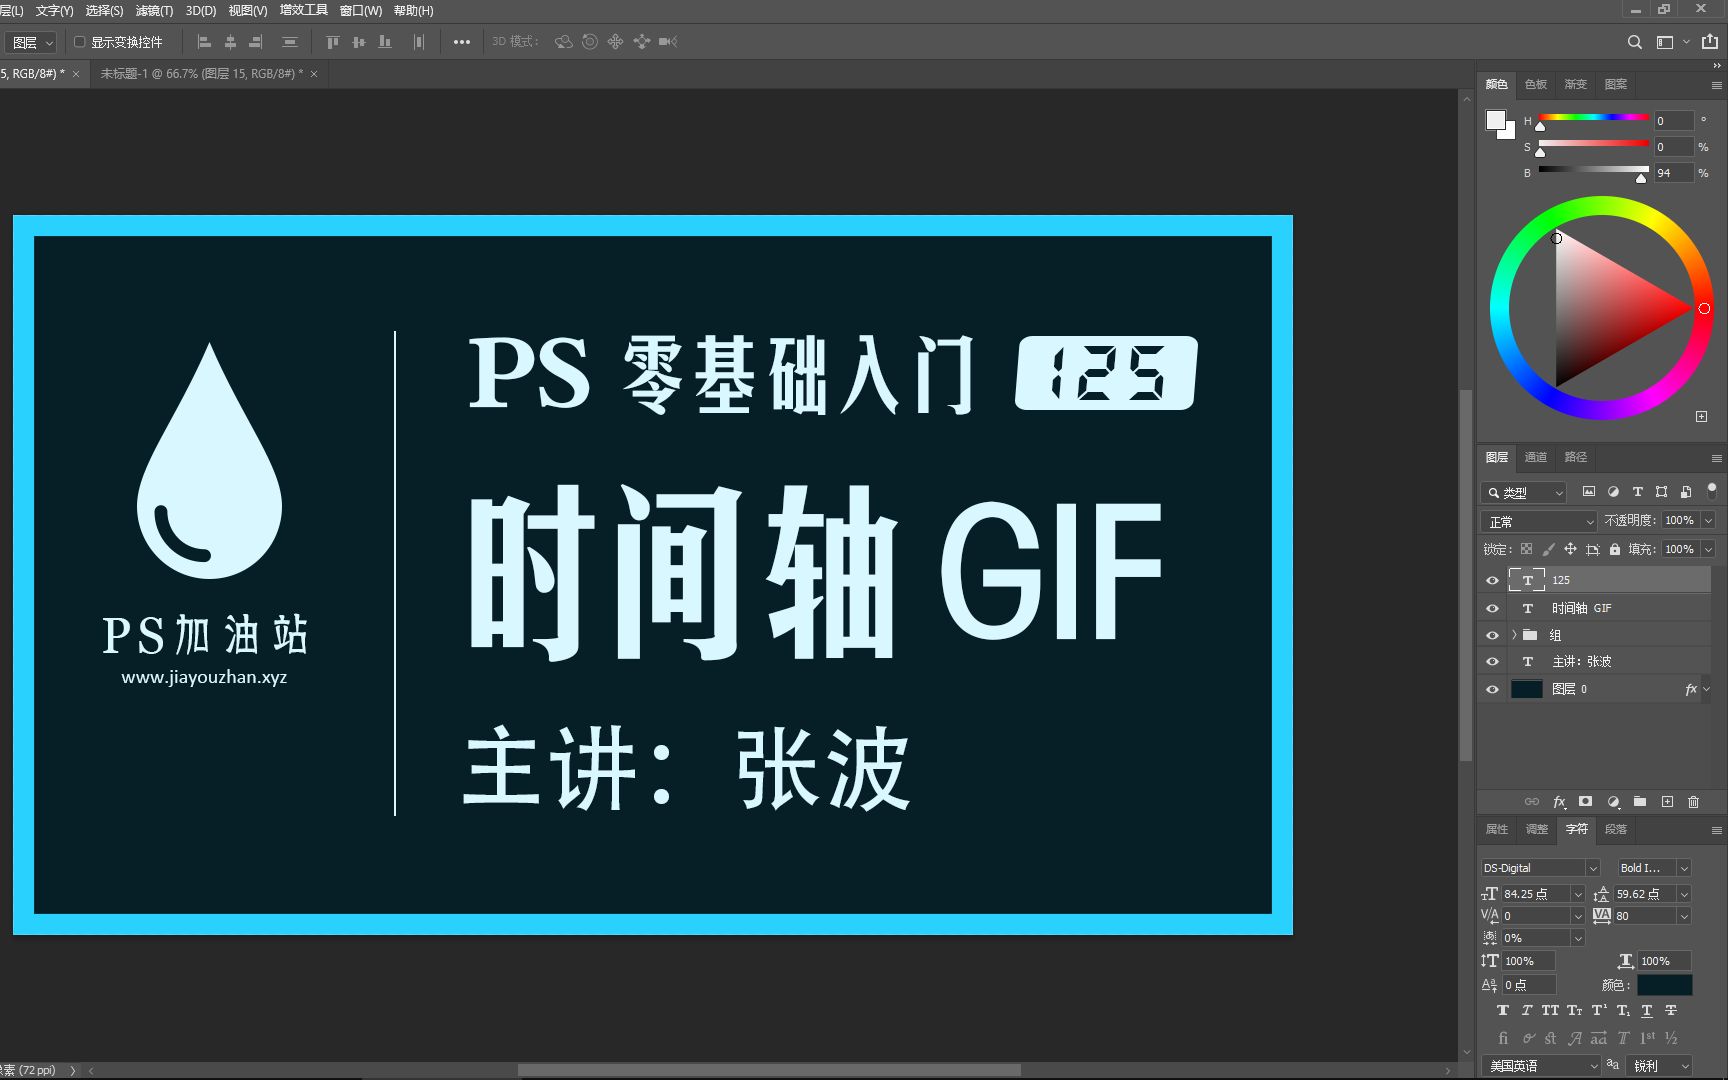Hide the 时间轴 GIF text layer

[1492, 608]
